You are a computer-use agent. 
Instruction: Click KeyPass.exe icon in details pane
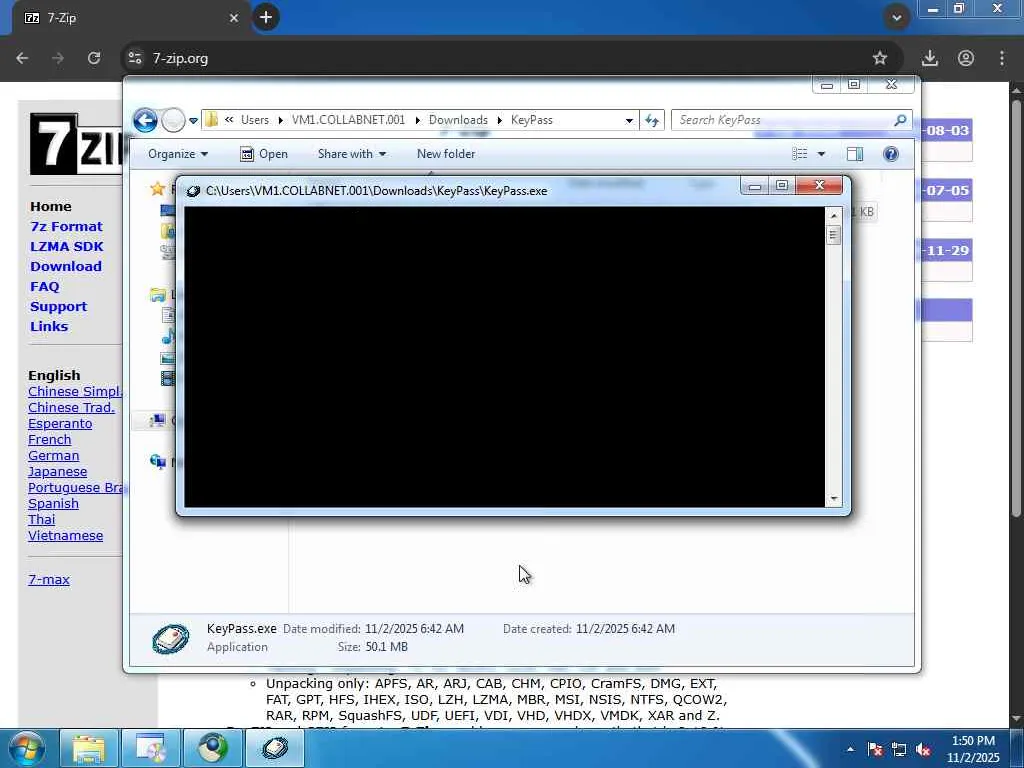(170, 639)
